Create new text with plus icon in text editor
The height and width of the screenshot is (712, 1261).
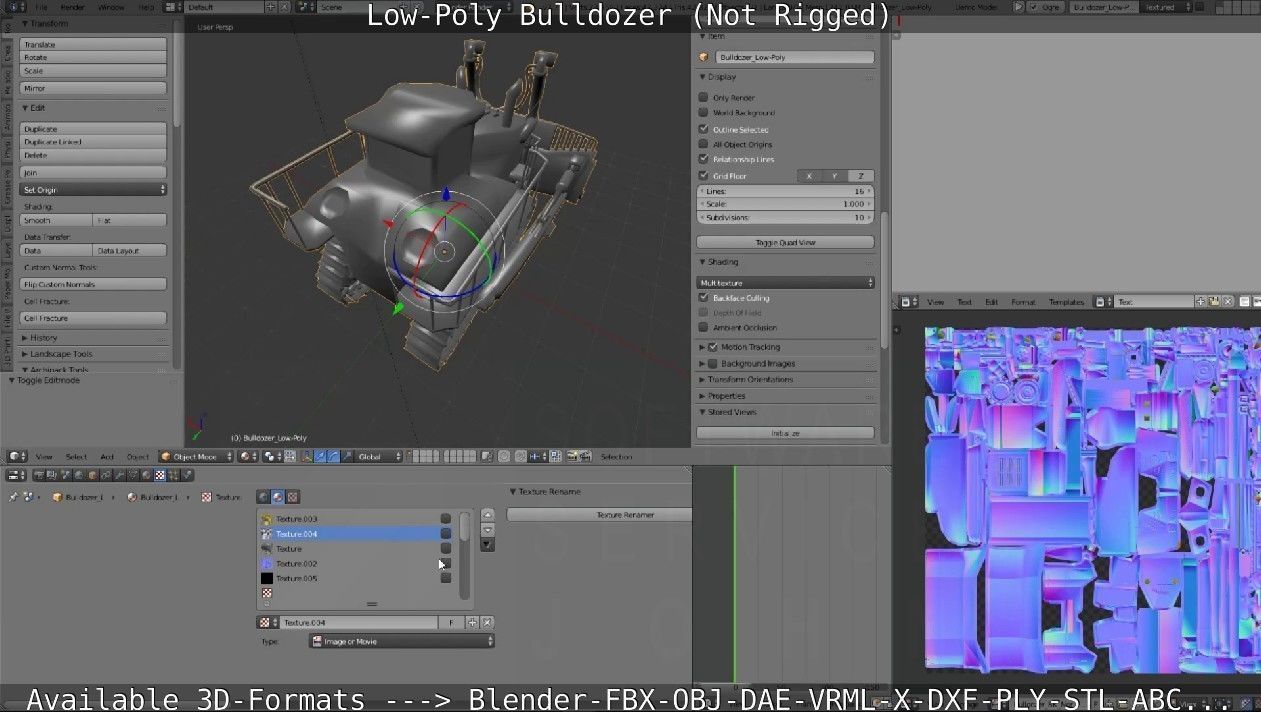click(x=1201, y=301)
